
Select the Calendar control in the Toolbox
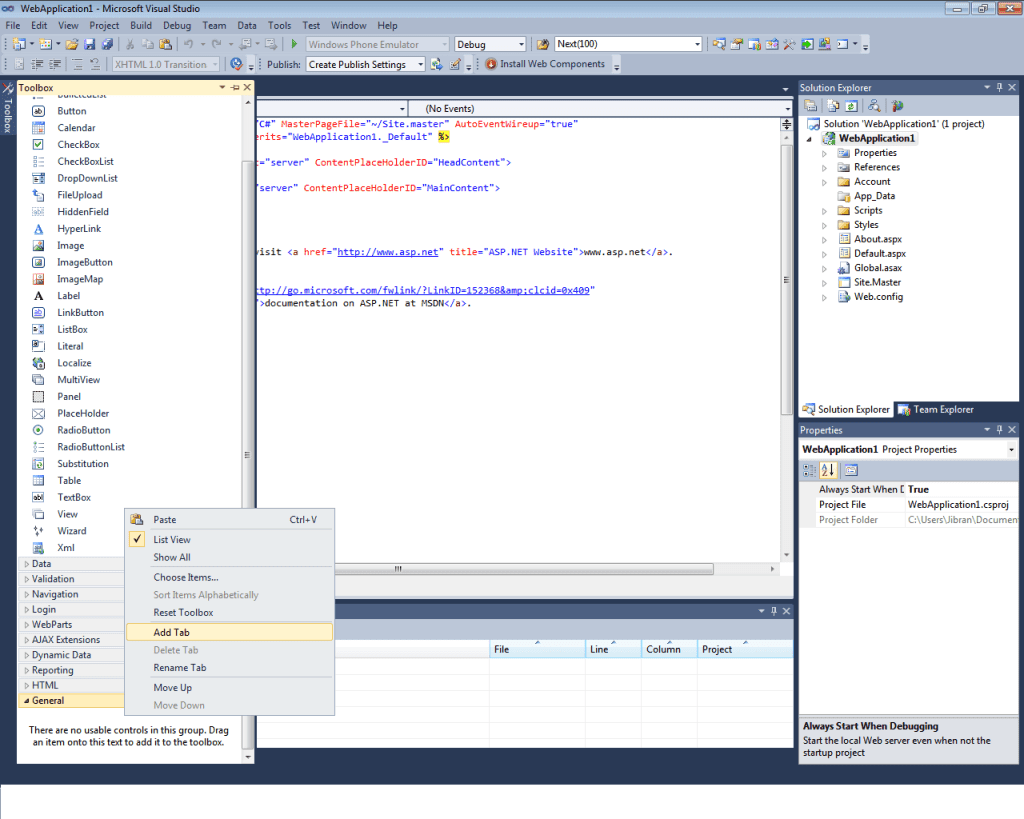pos(76,128)
